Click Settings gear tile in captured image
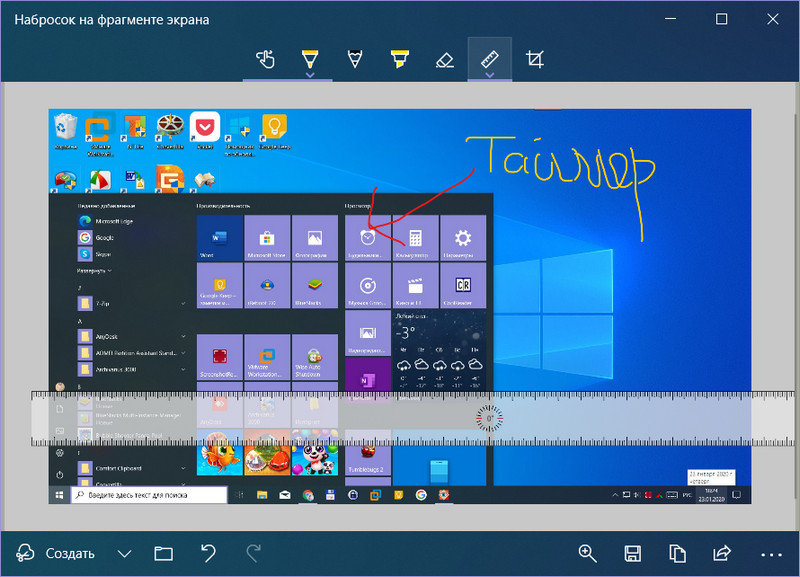The height and width of the screenshot is (577, 800). pyautogui.click(x=463, y=238)
